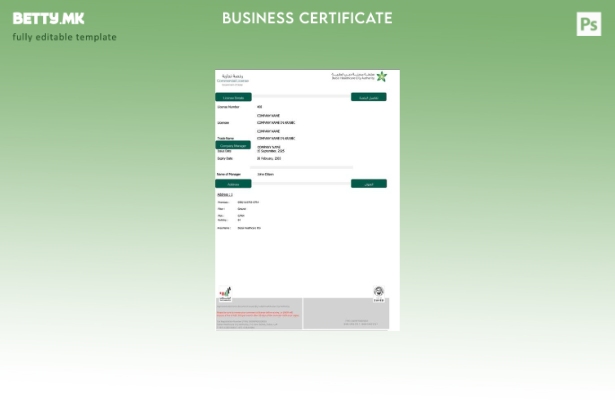
Task: Click the Arabic green button beside Address
Action: click(368, 184)
